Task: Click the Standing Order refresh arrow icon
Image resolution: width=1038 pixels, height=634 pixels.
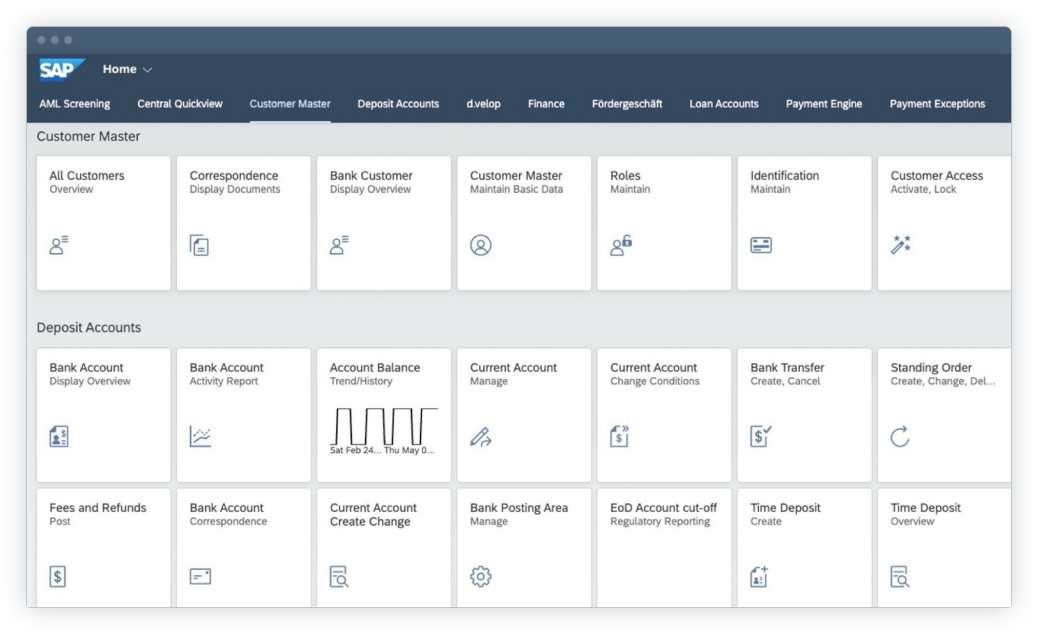Action: 900,437
